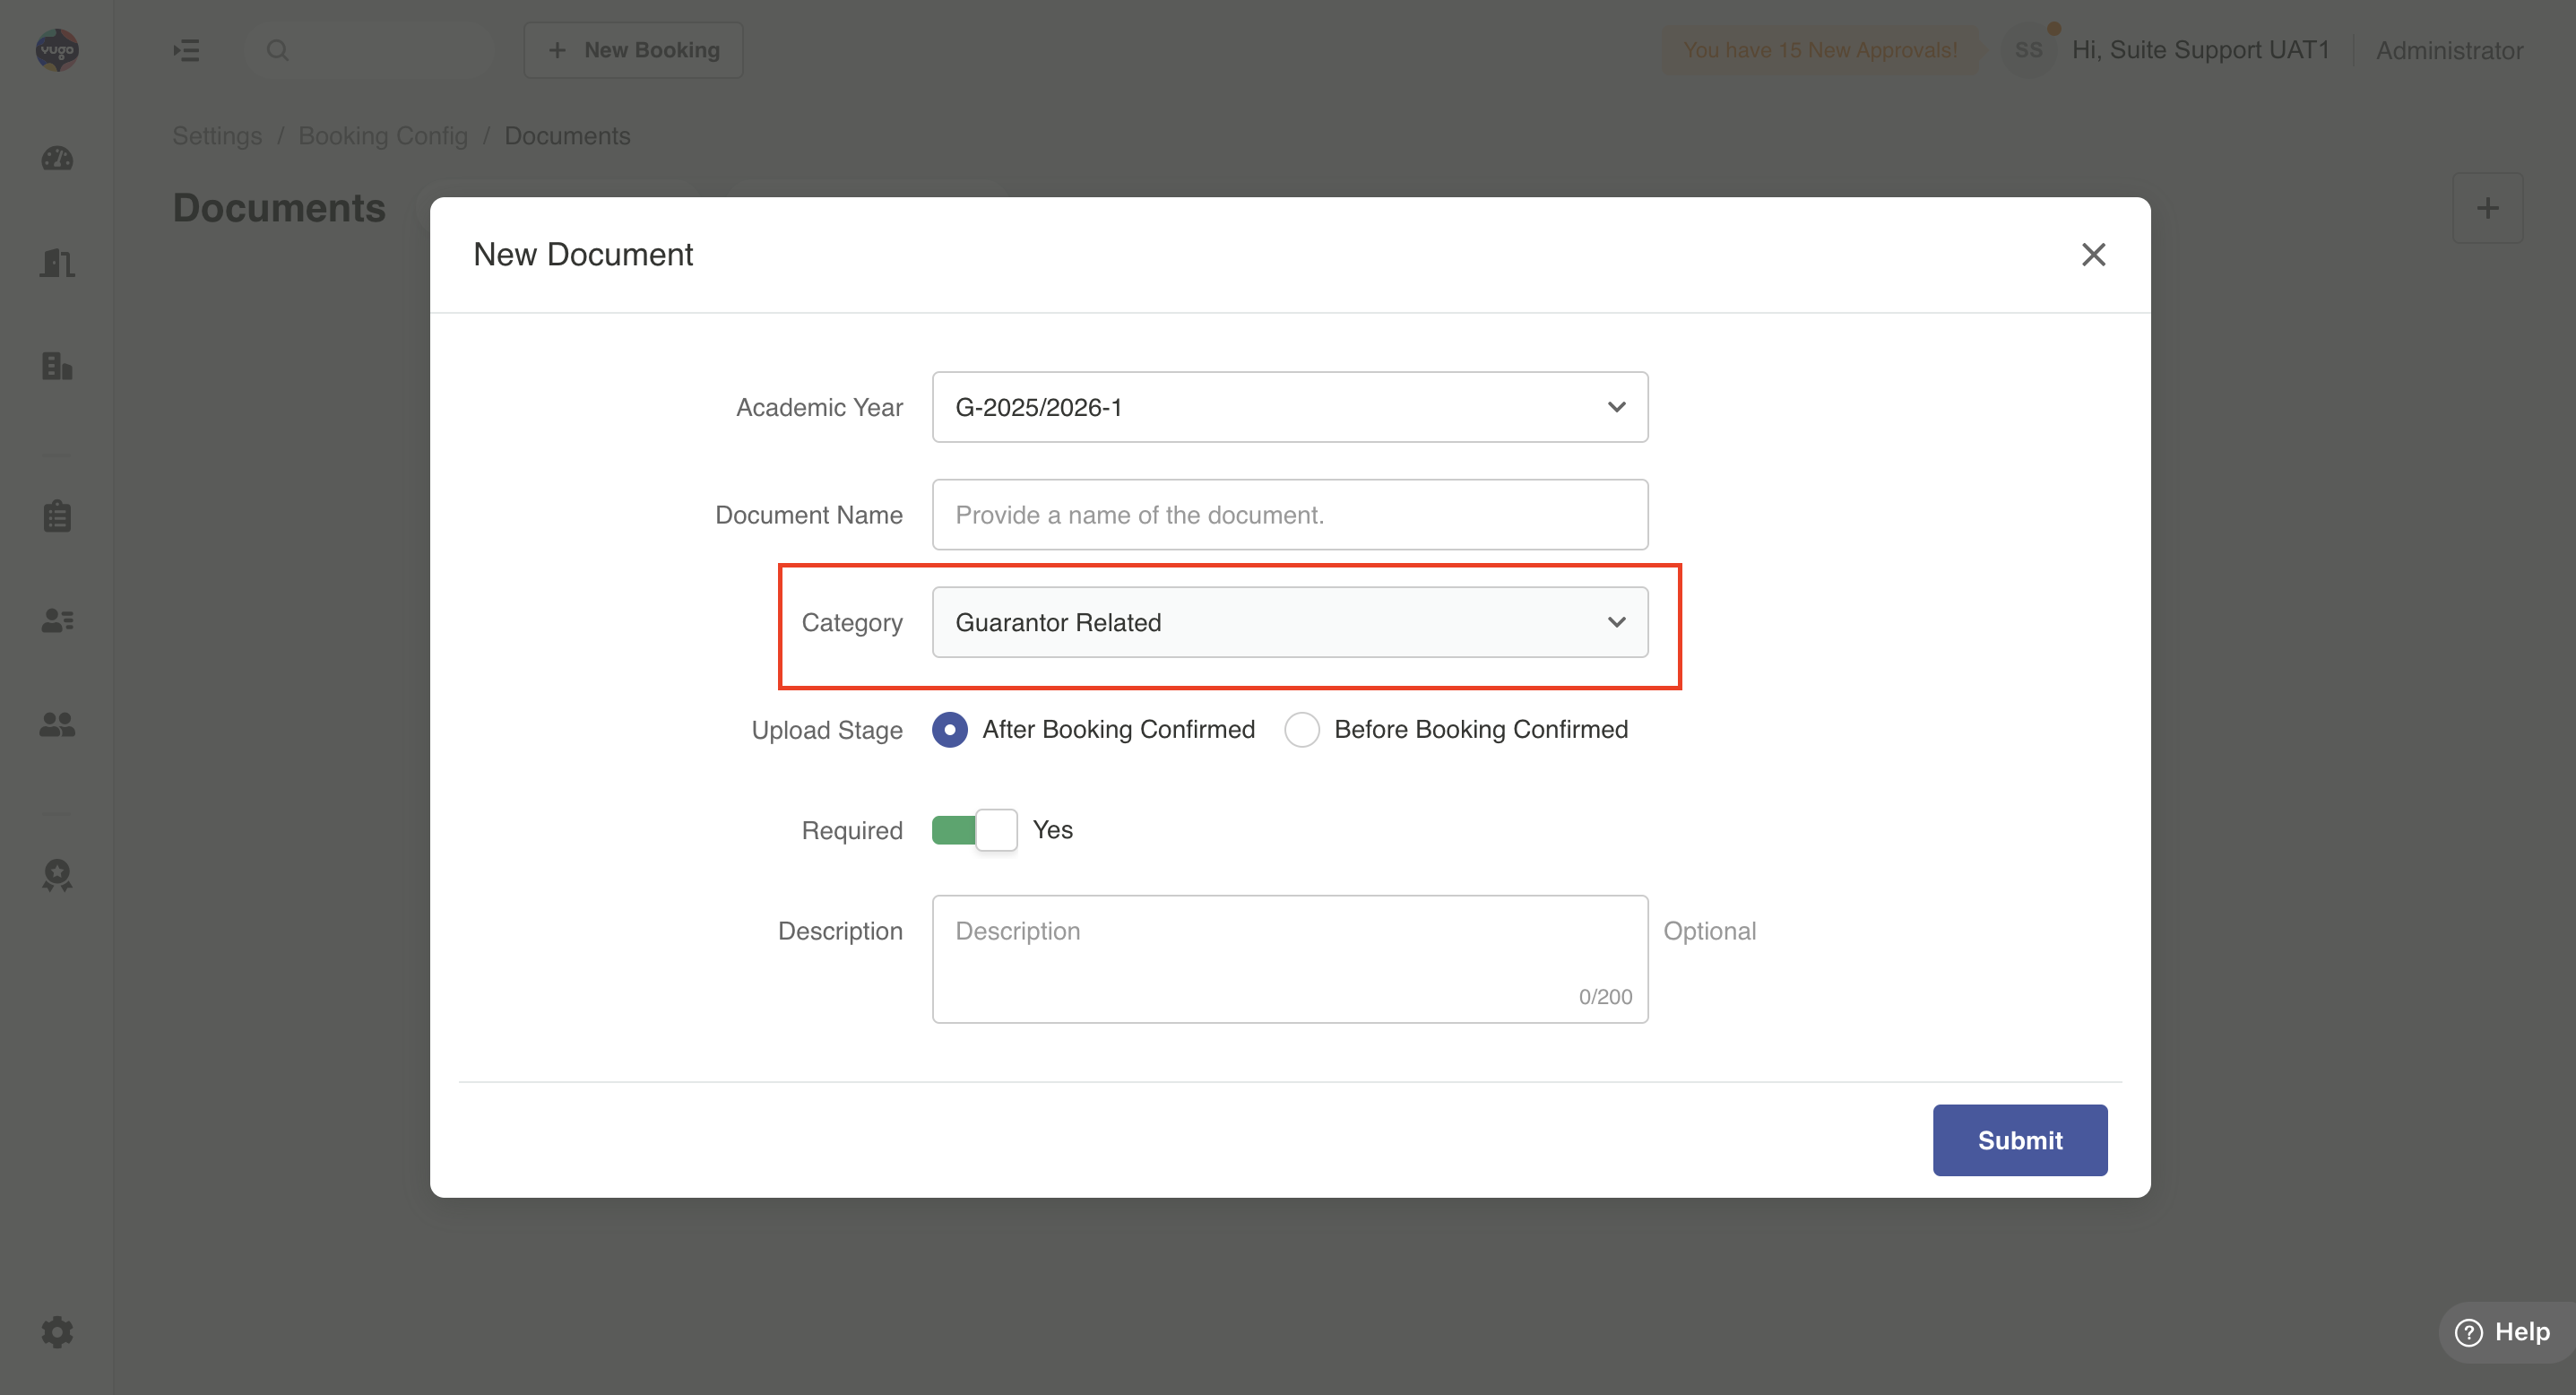Image resolution: width=2576 pixels, height=1395 pixels.
Task: Open the buildings sidebar icon
Action: click(57, 366)
